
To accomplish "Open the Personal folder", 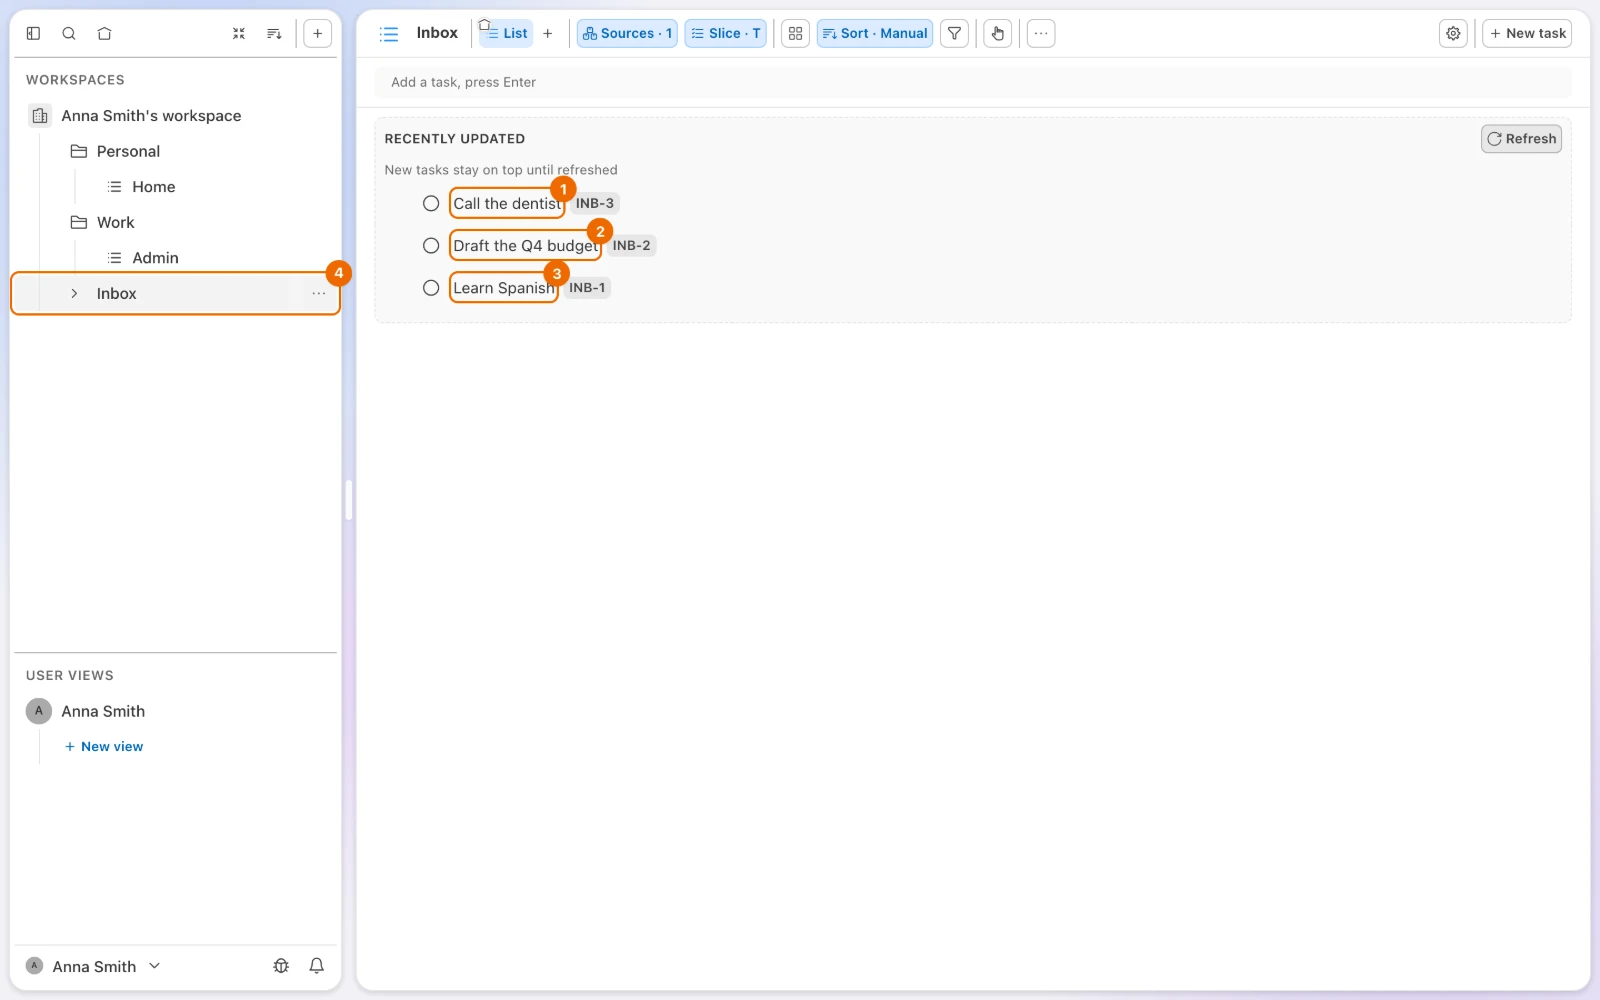I will [x=128, y=152].
